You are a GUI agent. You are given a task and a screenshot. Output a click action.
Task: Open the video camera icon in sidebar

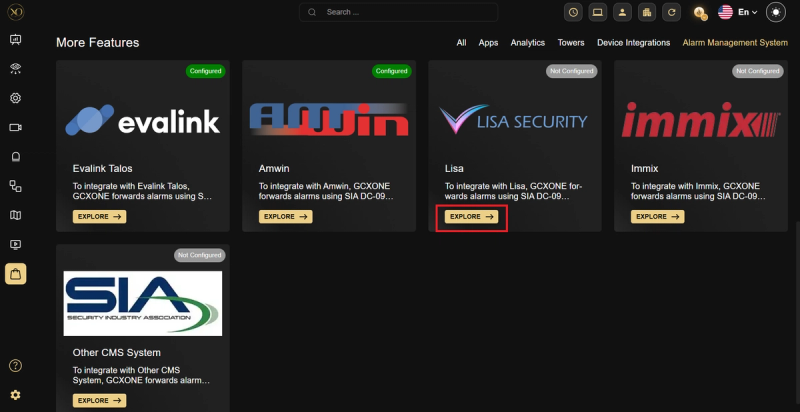click(15, 127)
